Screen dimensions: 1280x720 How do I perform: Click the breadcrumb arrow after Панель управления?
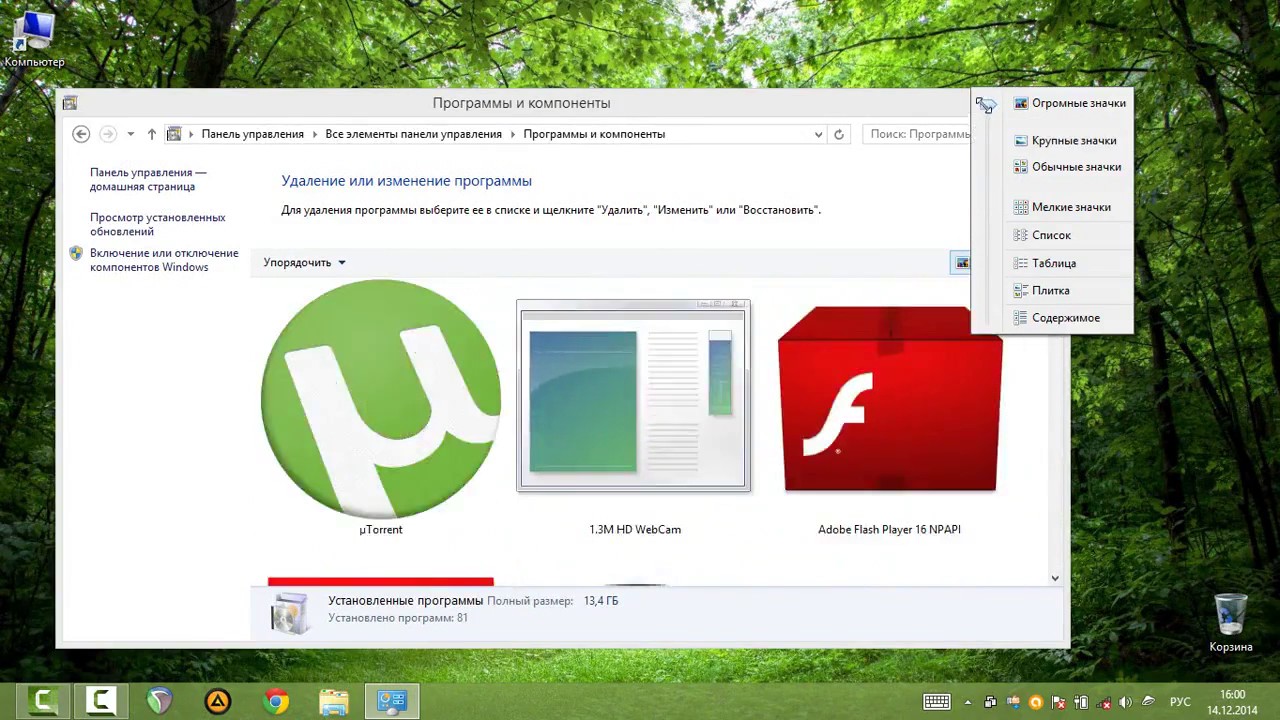tap(315, 134)
